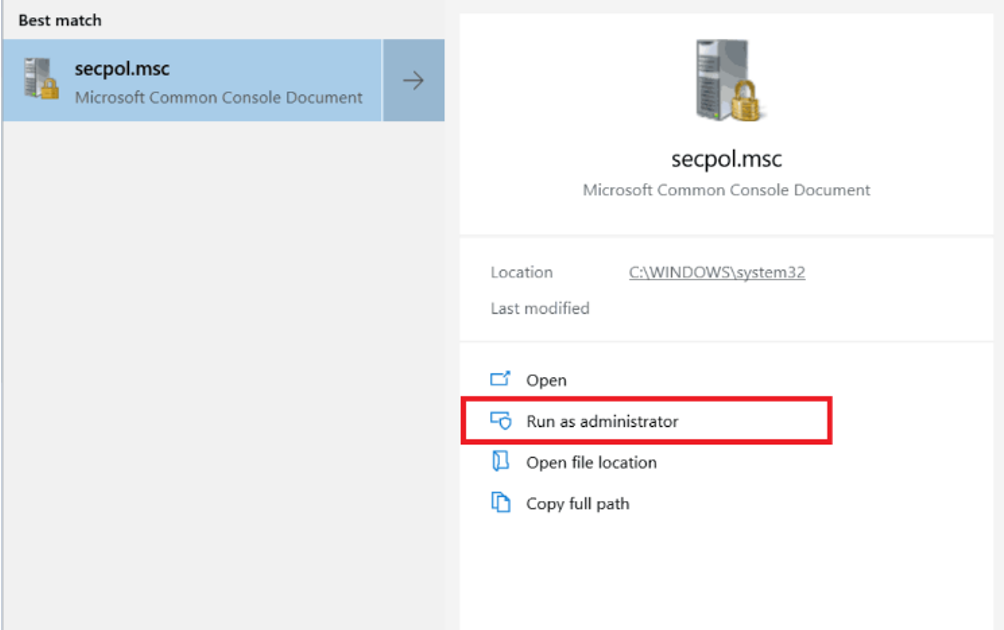Choose the Open text label

(546, 380)
